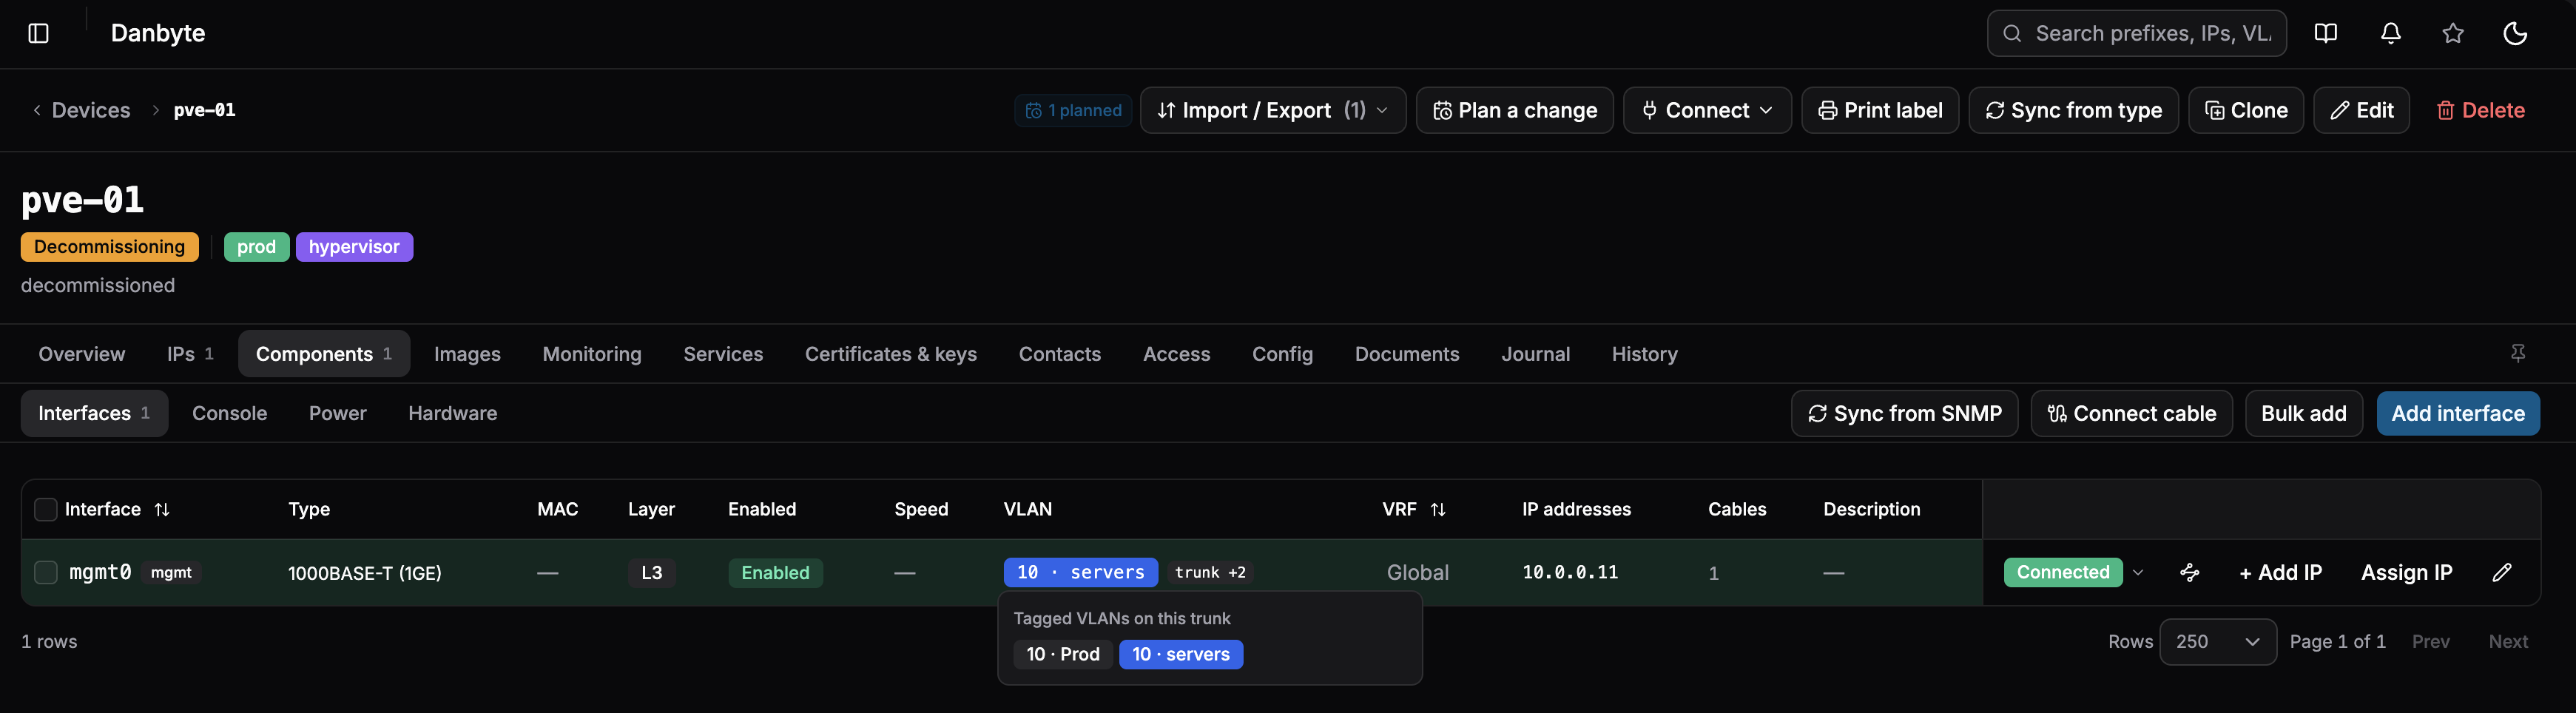Switch theme with the moon icon
This screenshot has height=713, width=2576.
pos(2515,33)
